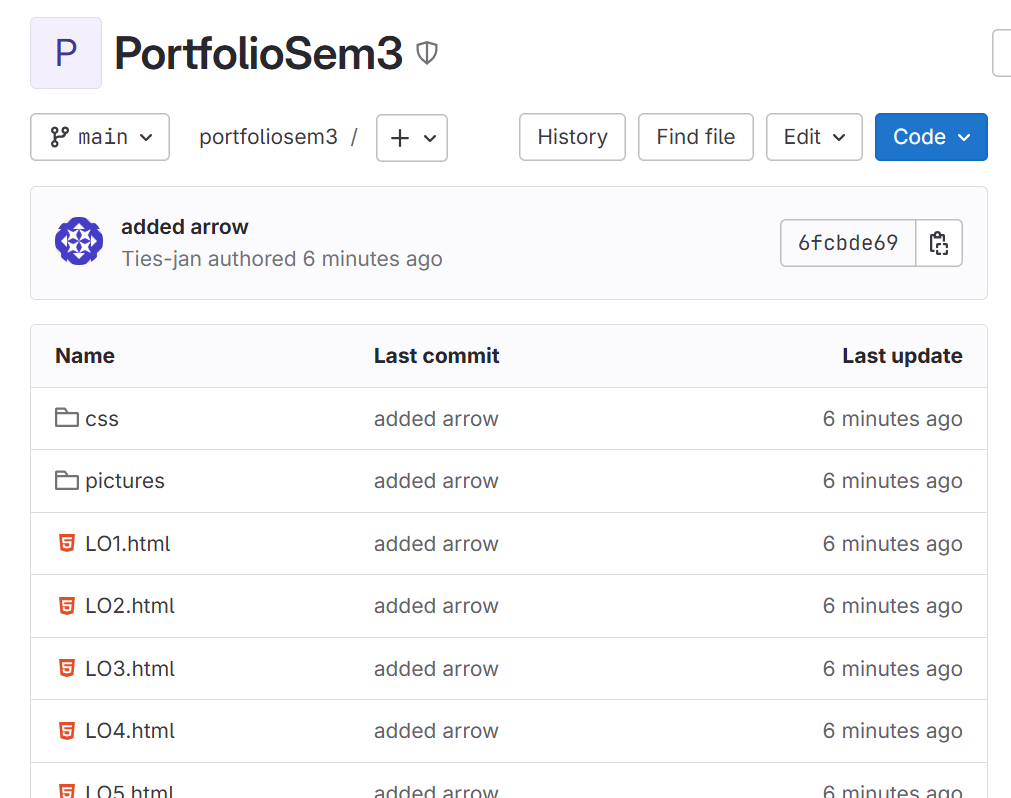Click the Find file button

pos(695,137)
